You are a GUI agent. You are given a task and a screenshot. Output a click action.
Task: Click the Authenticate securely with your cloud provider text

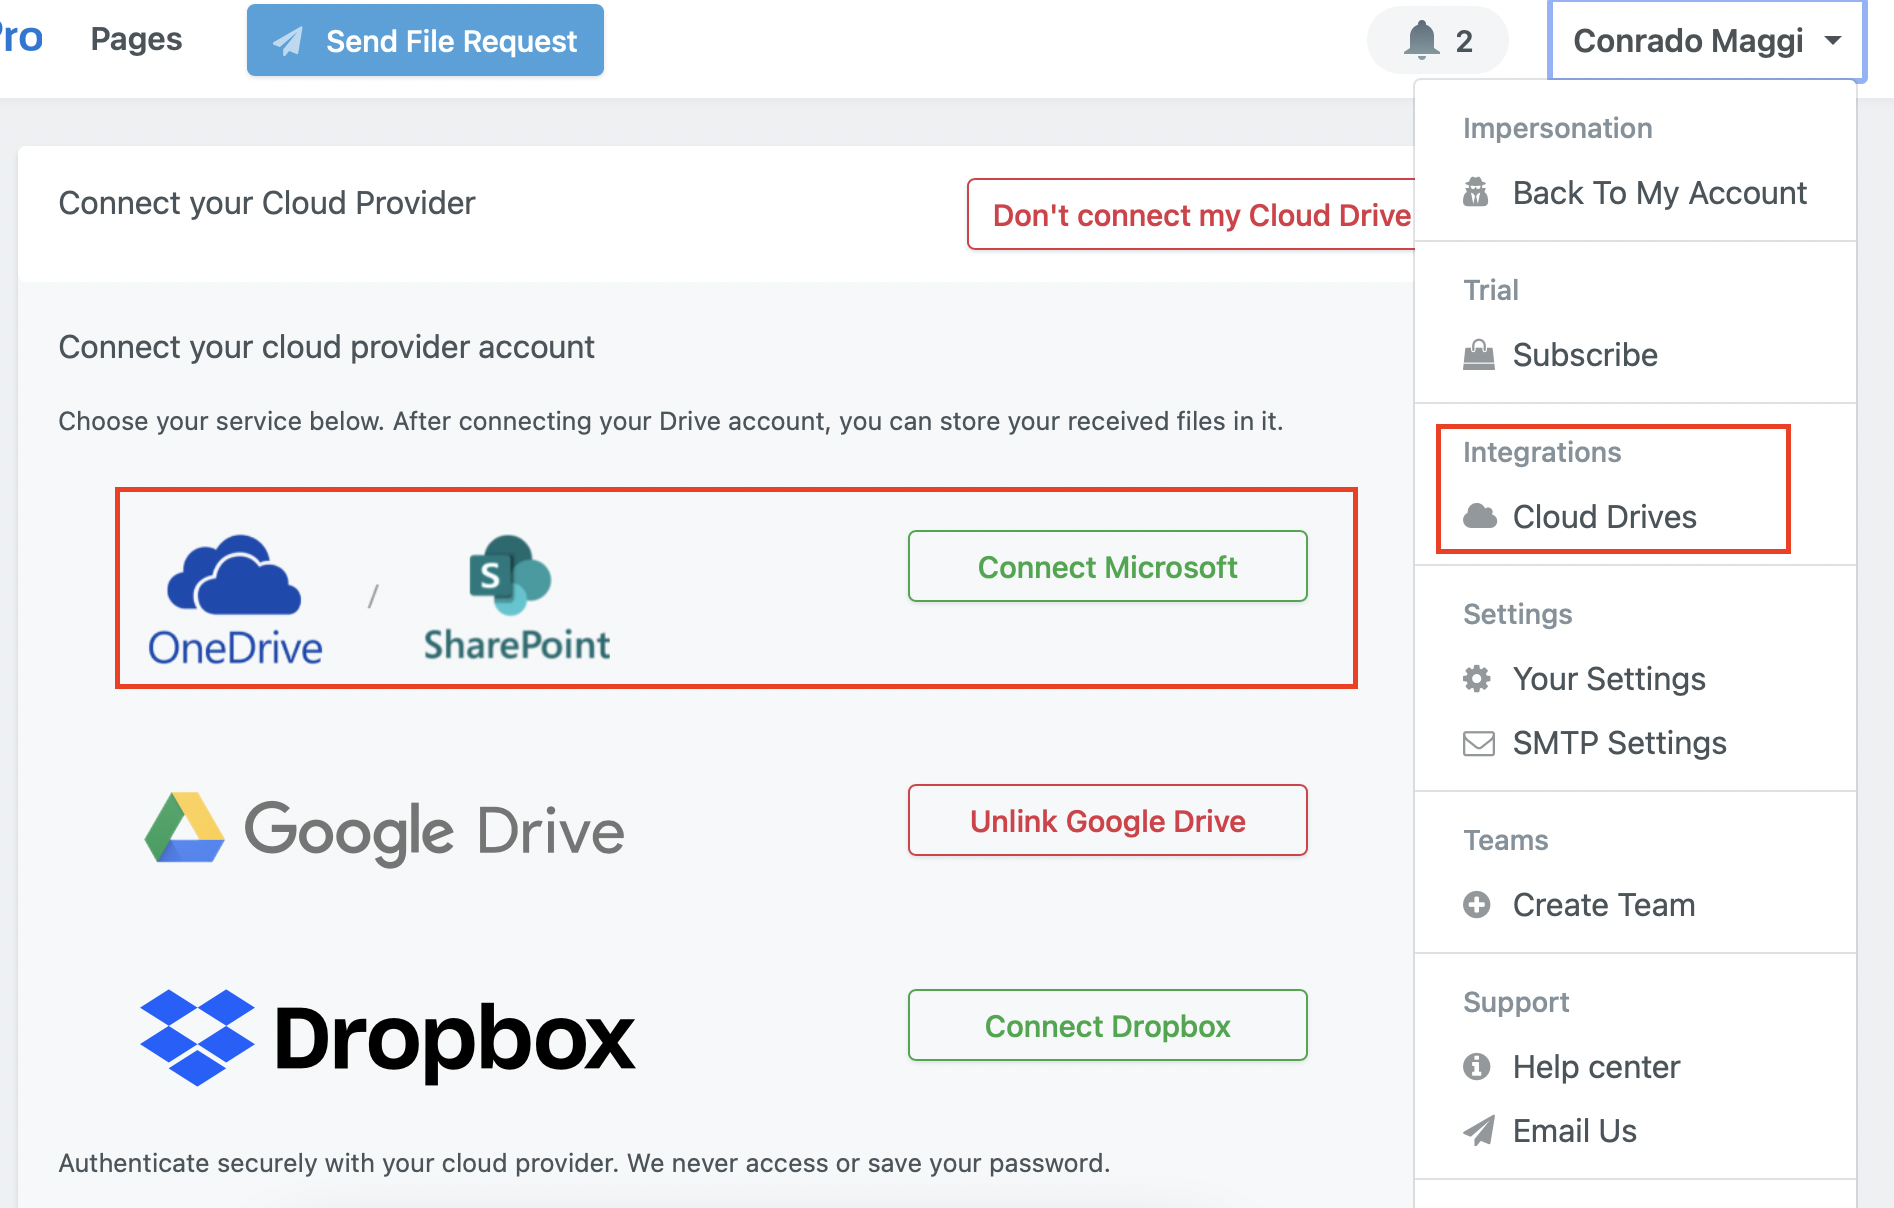coord(584,1163)
